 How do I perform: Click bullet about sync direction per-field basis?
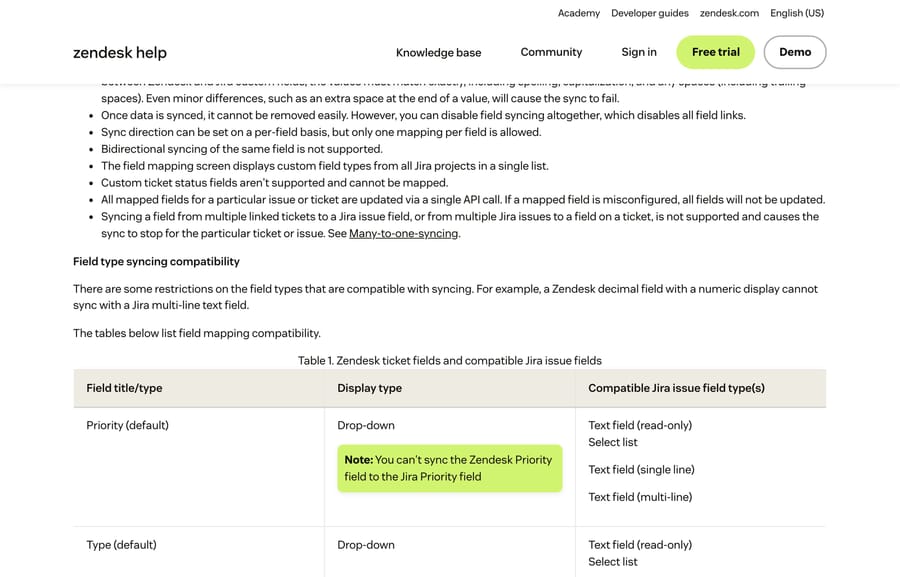tap(321, 132)
